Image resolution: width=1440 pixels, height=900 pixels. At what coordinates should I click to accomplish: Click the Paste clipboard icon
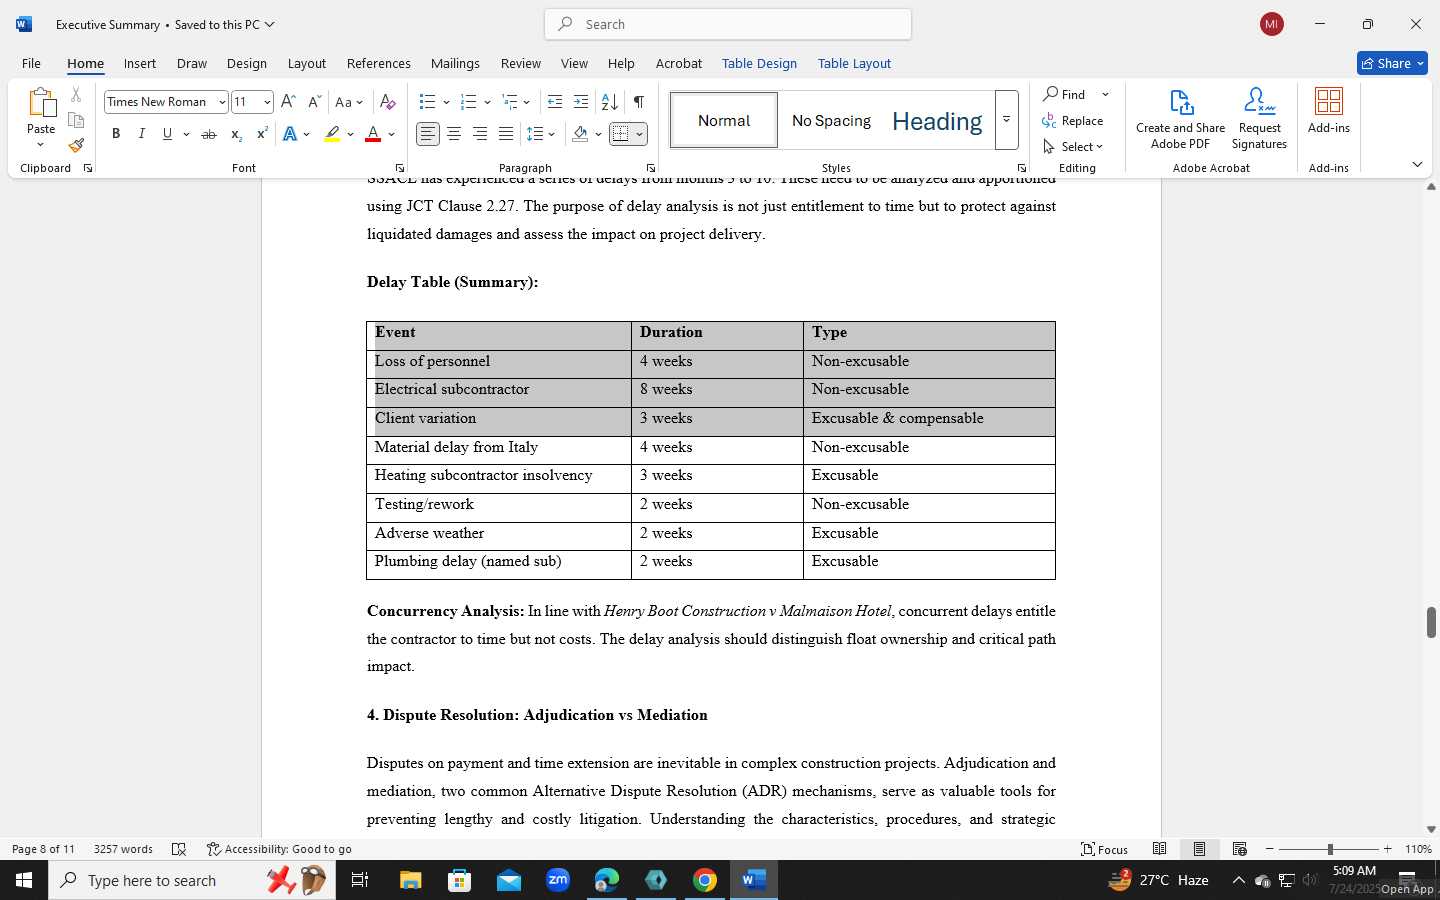point(41,102)
